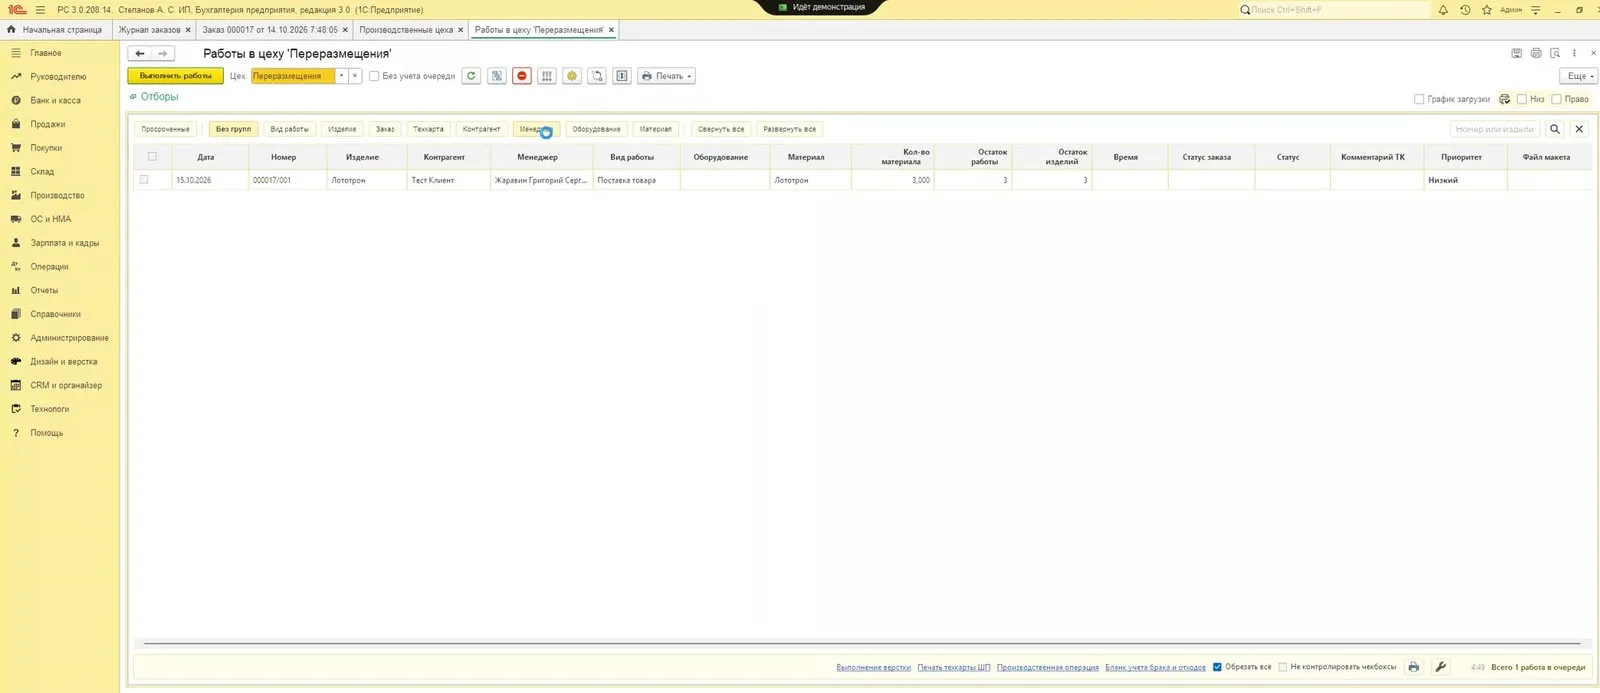The height and width of the screenshot is (693, 1600).
Task: Click the printer icon in the bottom bar
Action: click(x=1414, y=667)
